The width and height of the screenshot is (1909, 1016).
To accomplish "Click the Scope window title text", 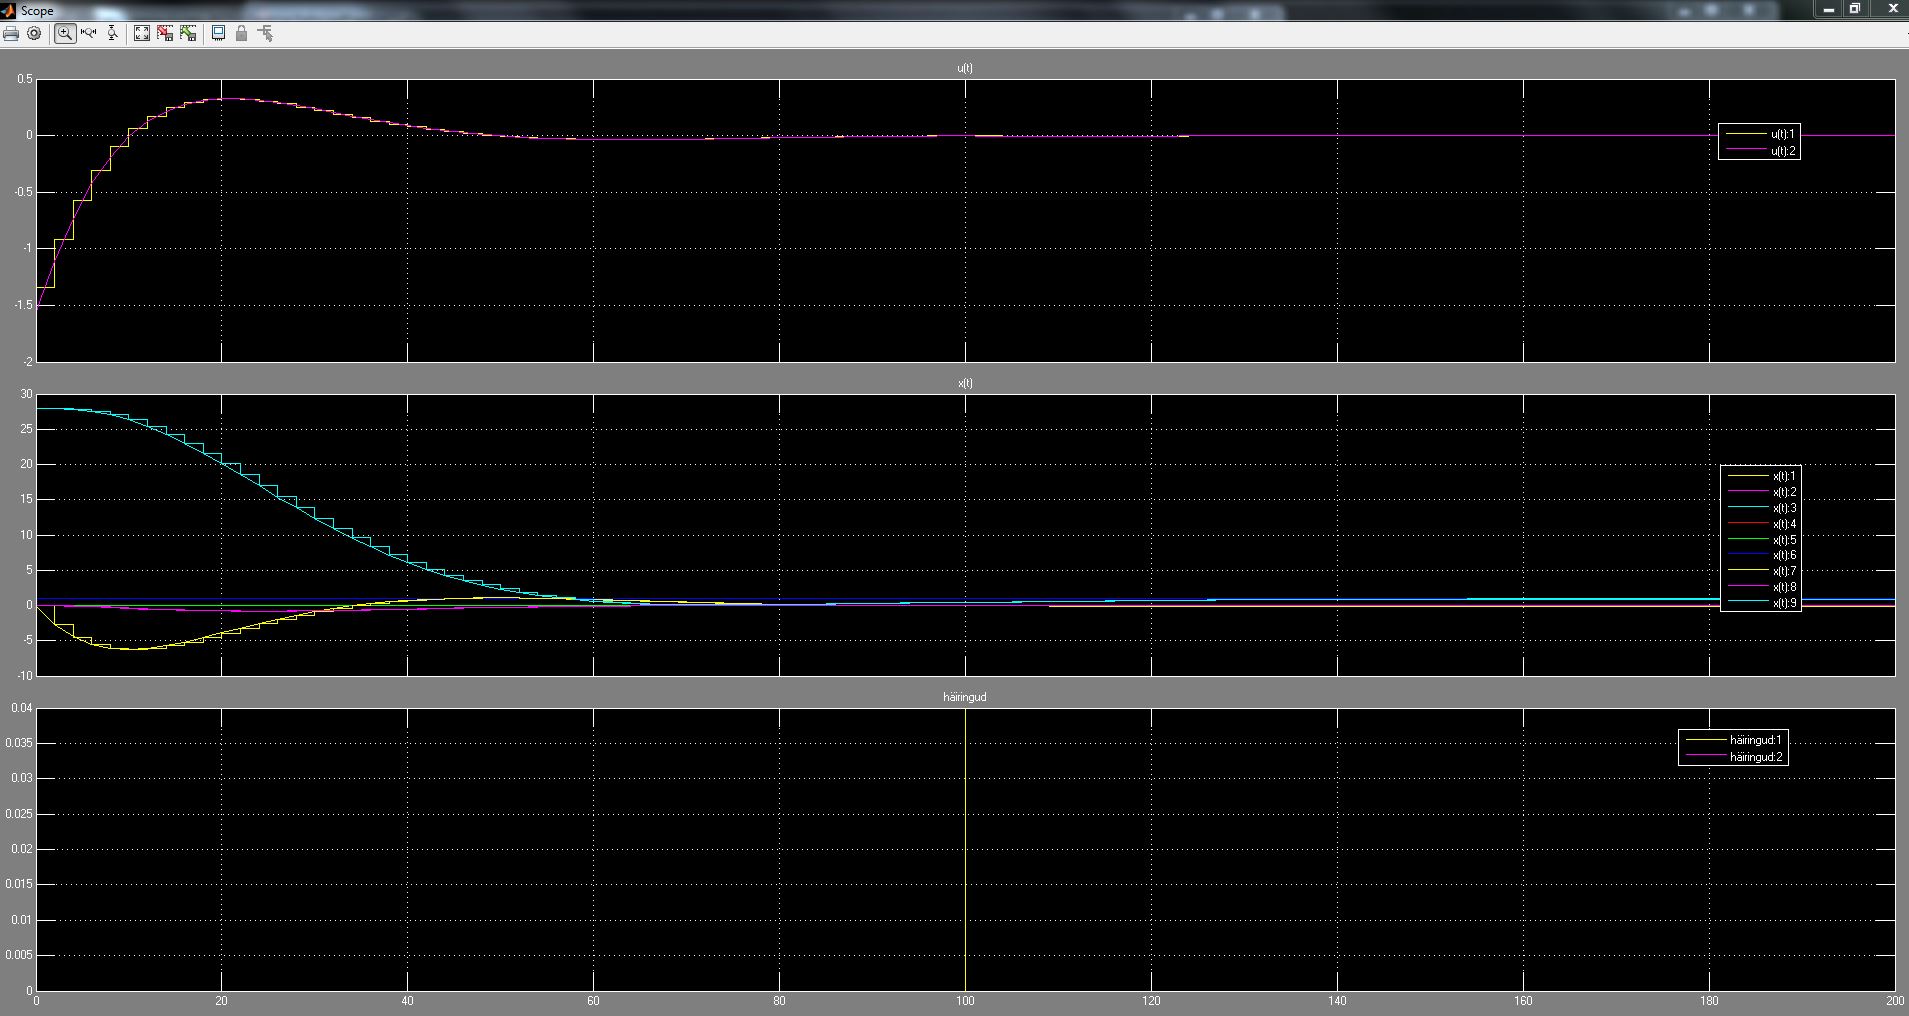I will (x=37, y=11).
